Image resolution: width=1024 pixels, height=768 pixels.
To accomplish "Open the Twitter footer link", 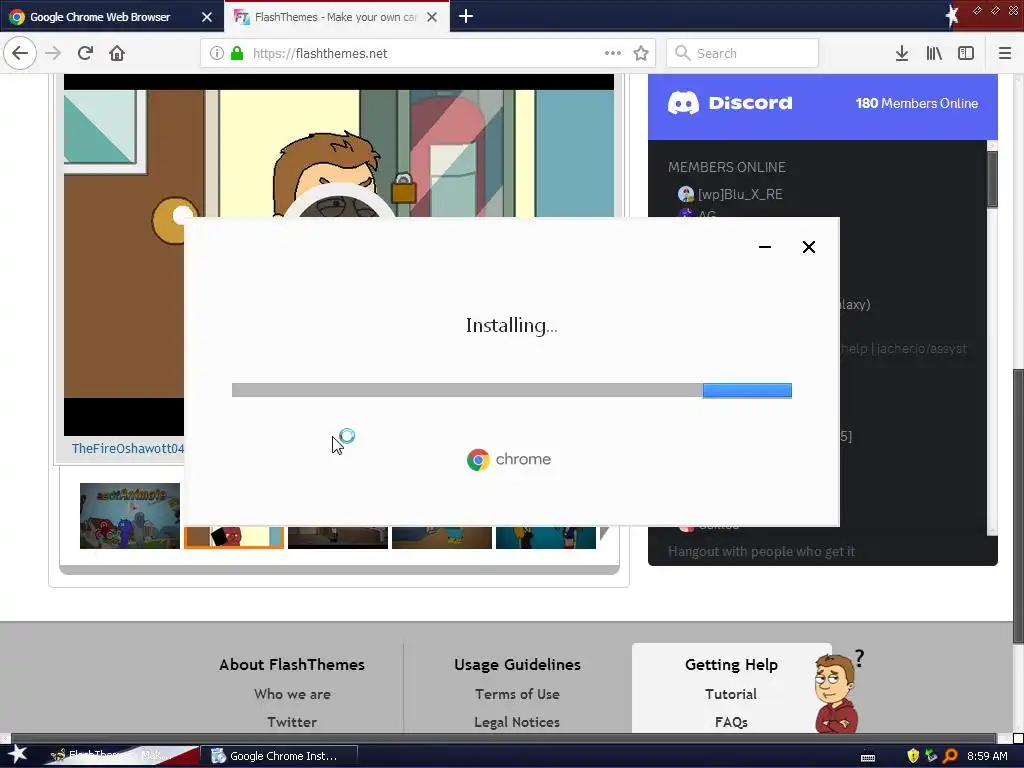I will tap(292, 722).
